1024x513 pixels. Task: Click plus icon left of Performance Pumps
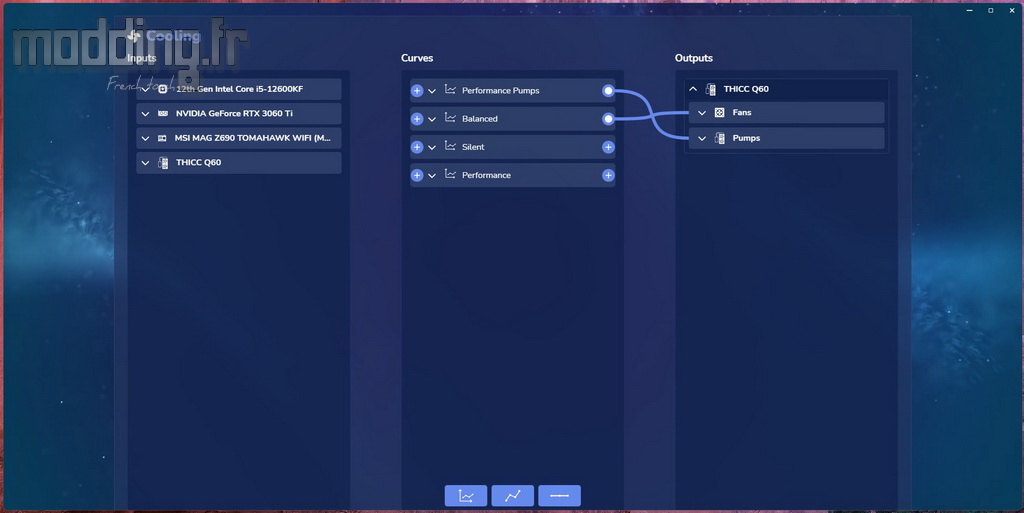pos(417,91)
